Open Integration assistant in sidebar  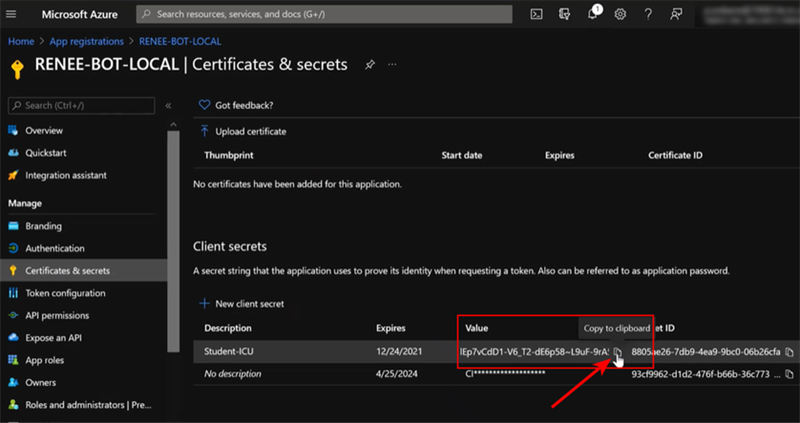[66, 176]
